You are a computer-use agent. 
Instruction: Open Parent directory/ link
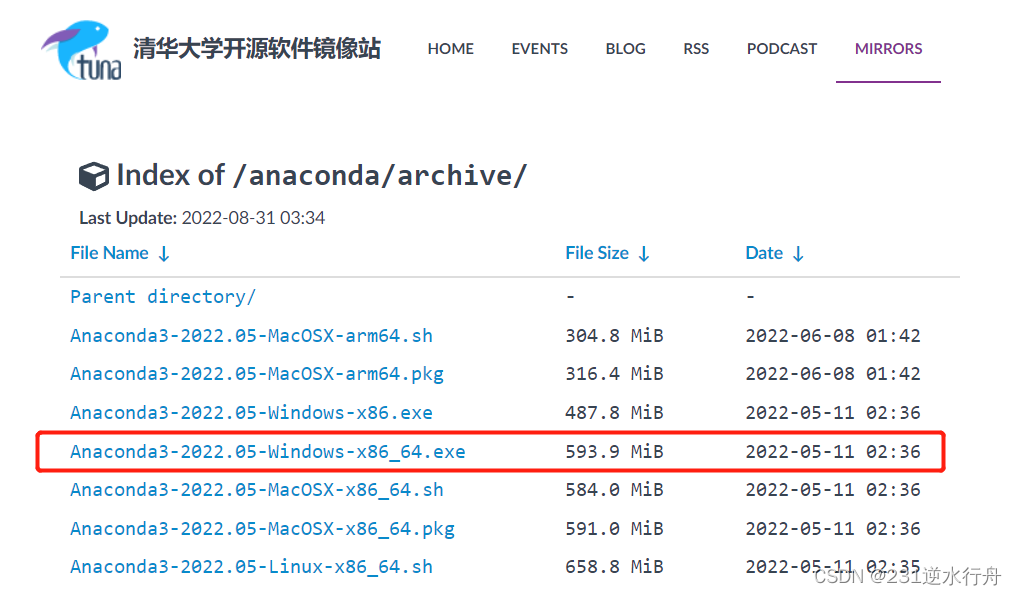coord(163,297)
